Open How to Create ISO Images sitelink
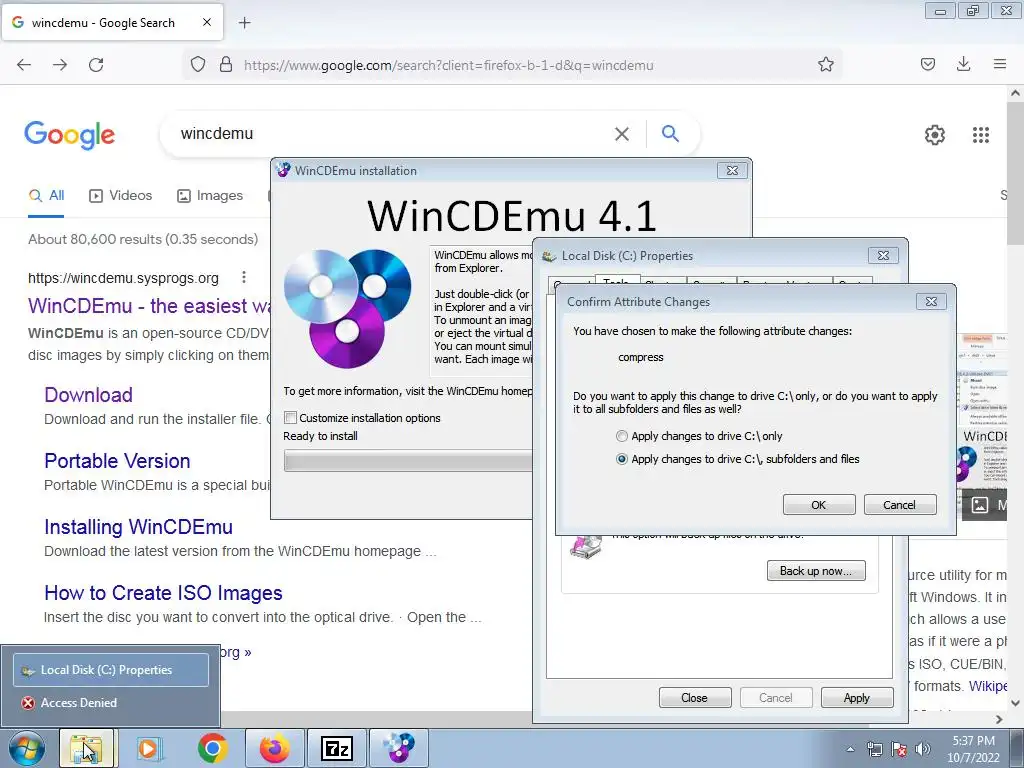The width and height of the screenshot is (1024, 768). pyautogui.click(x=163, y=593)
